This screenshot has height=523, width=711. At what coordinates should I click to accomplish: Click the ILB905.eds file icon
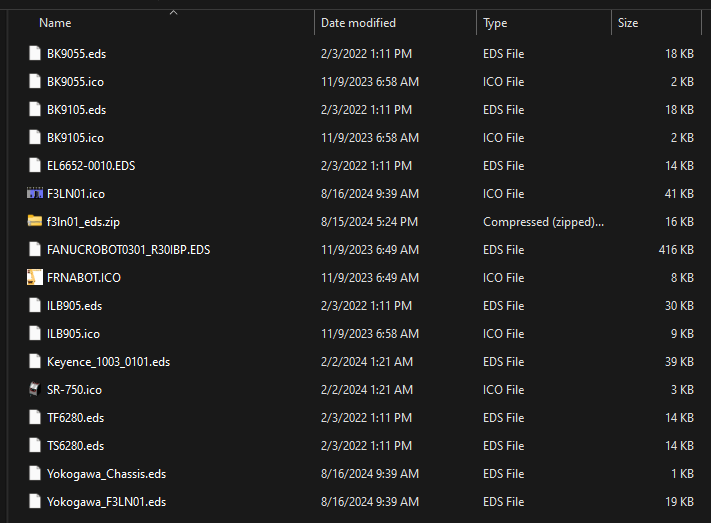pos(35,305)
